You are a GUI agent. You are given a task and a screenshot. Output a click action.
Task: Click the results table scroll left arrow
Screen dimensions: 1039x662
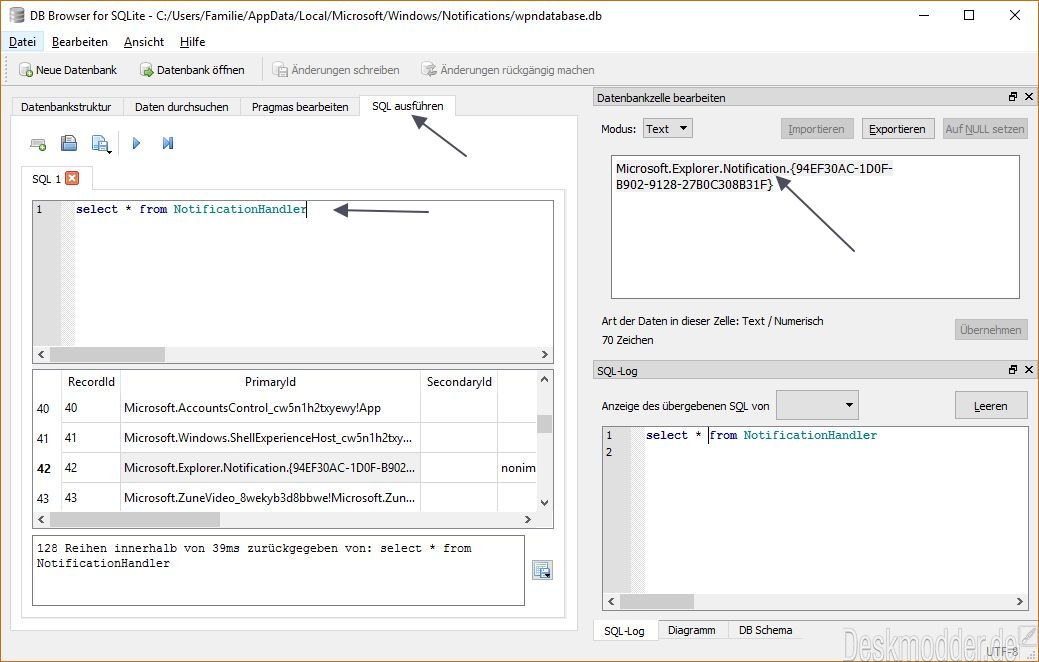click(41, 520)
